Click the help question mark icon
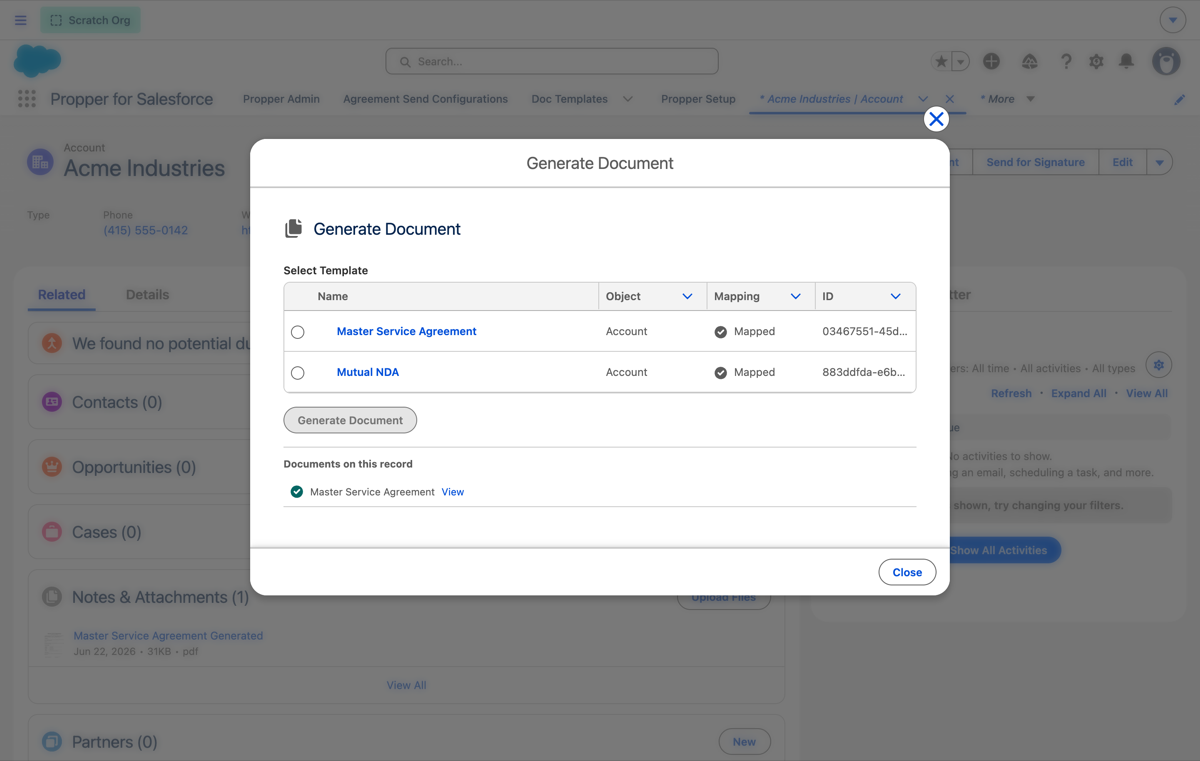The height and width of the screenshot is (761, 1200). pos(1066,61)
